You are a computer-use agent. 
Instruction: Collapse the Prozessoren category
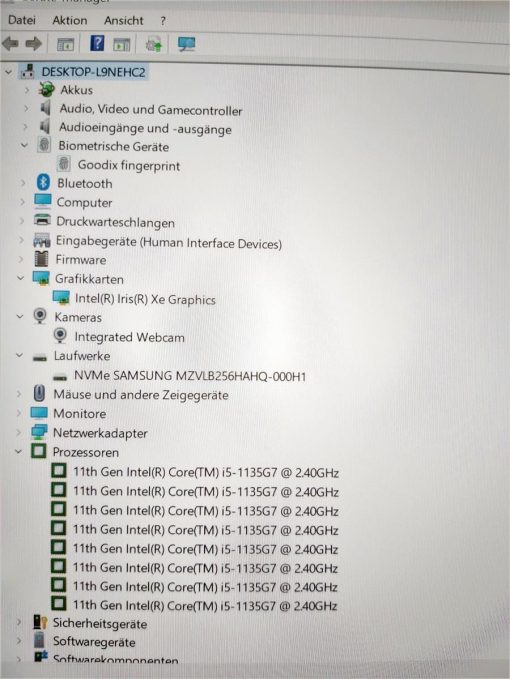19,451
